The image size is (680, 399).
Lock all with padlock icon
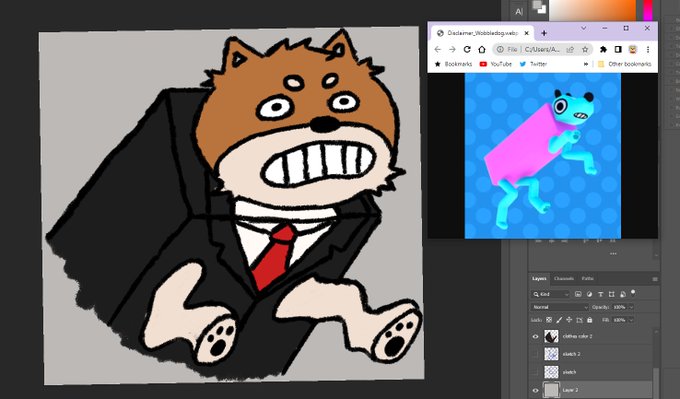[589, 320]
